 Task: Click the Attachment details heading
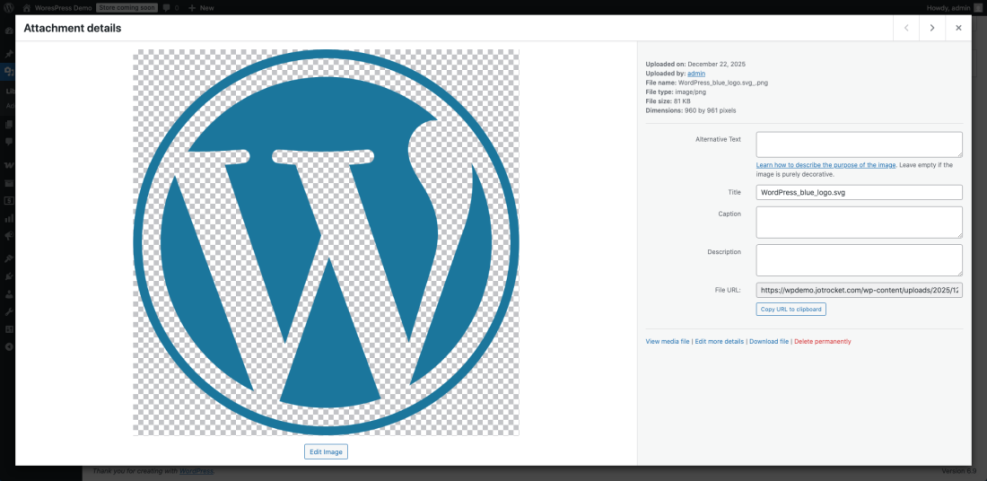(x=72, y=28)
